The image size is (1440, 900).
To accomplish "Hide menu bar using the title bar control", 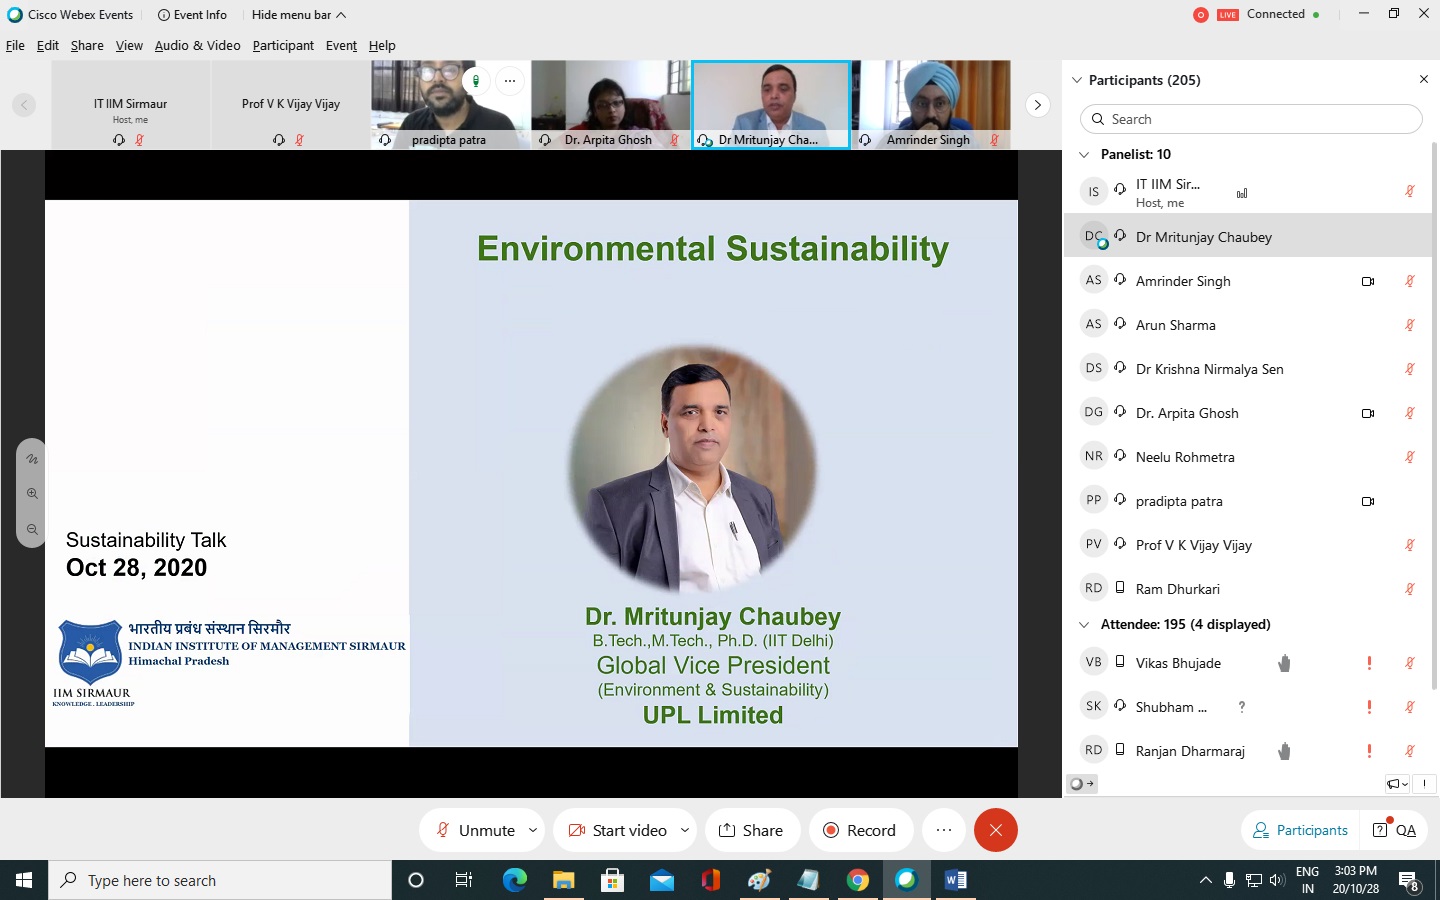I will 299,15.
